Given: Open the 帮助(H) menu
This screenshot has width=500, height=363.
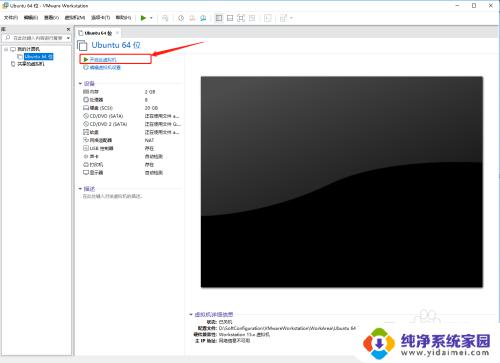Looking at the screenshot, I should (x=123, y=17).
